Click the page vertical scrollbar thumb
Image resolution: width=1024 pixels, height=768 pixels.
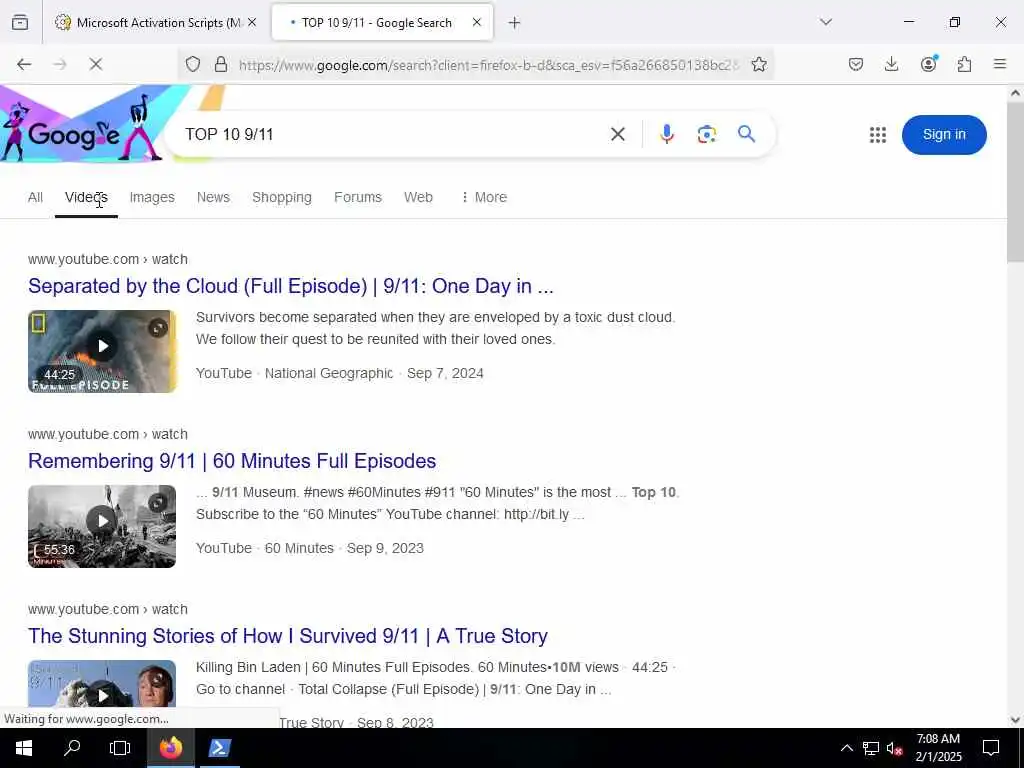coord(1015,183)
